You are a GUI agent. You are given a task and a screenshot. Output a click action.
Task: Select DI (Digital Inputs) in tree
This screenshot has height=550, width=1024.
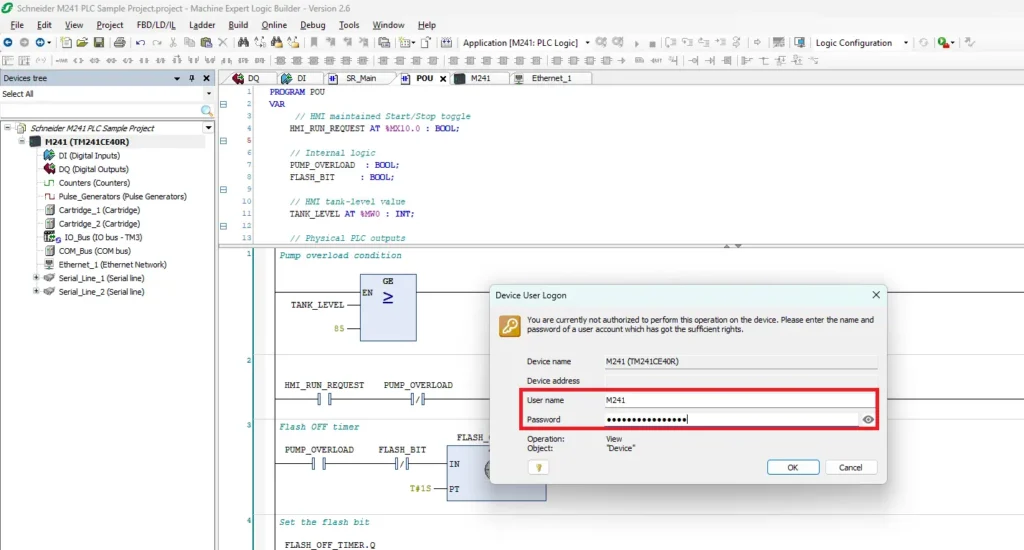(89, 155)
